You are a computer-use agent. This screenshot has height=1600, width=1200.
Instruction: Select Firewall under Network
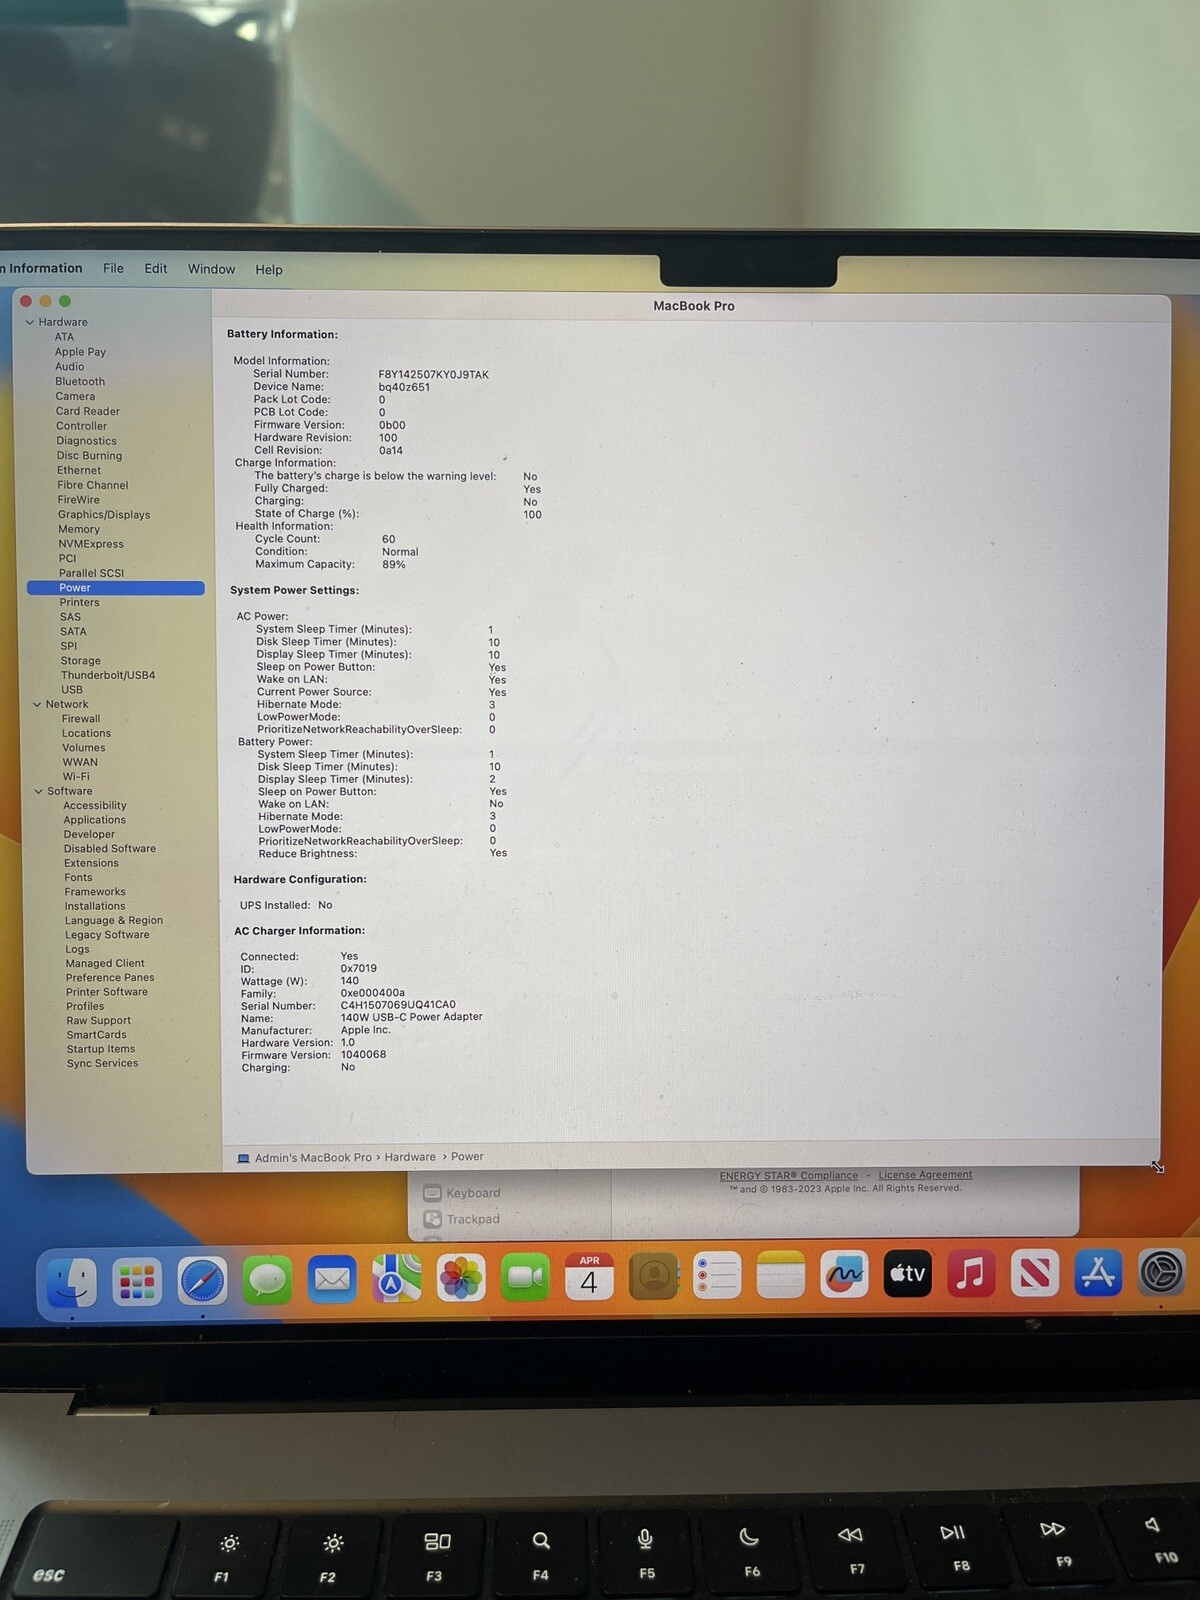[81, 719]
